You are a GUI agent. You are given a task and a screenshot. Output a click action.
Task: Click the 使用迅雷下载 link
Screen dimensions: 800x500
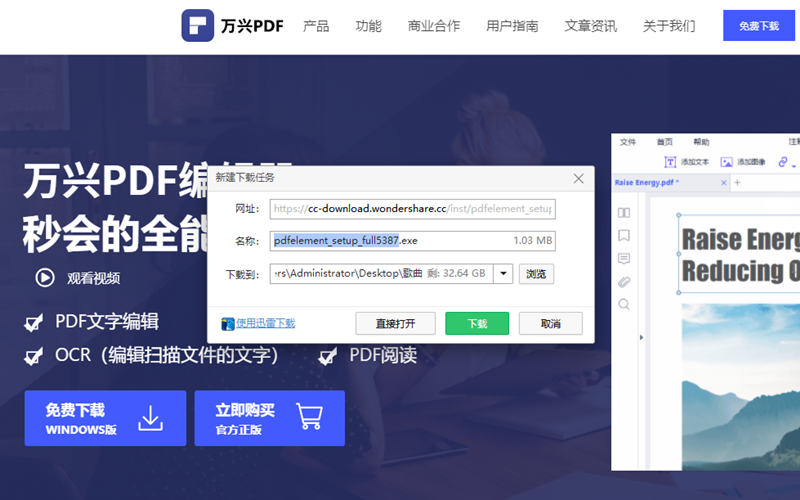pos(265,323)
